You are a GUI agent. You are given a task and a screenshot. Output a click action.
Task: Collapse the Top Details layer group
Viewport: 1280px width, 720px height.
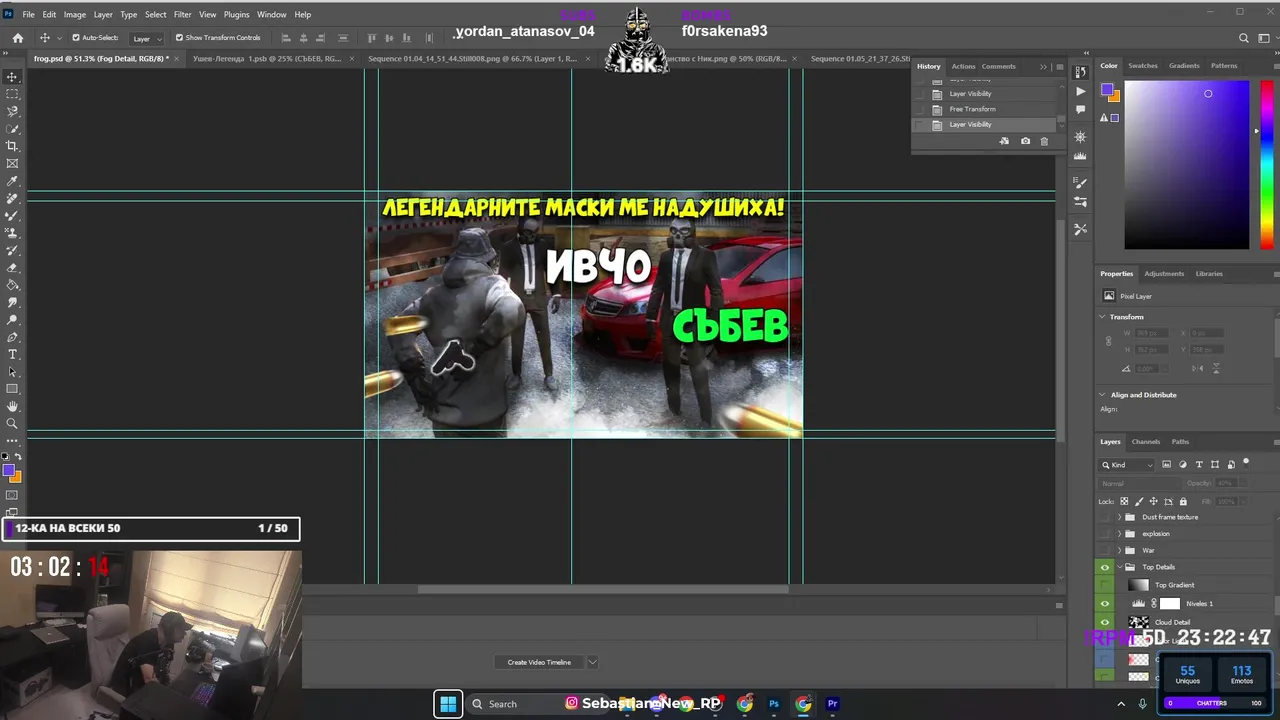pyautogui.click(x=1119, y=567)
